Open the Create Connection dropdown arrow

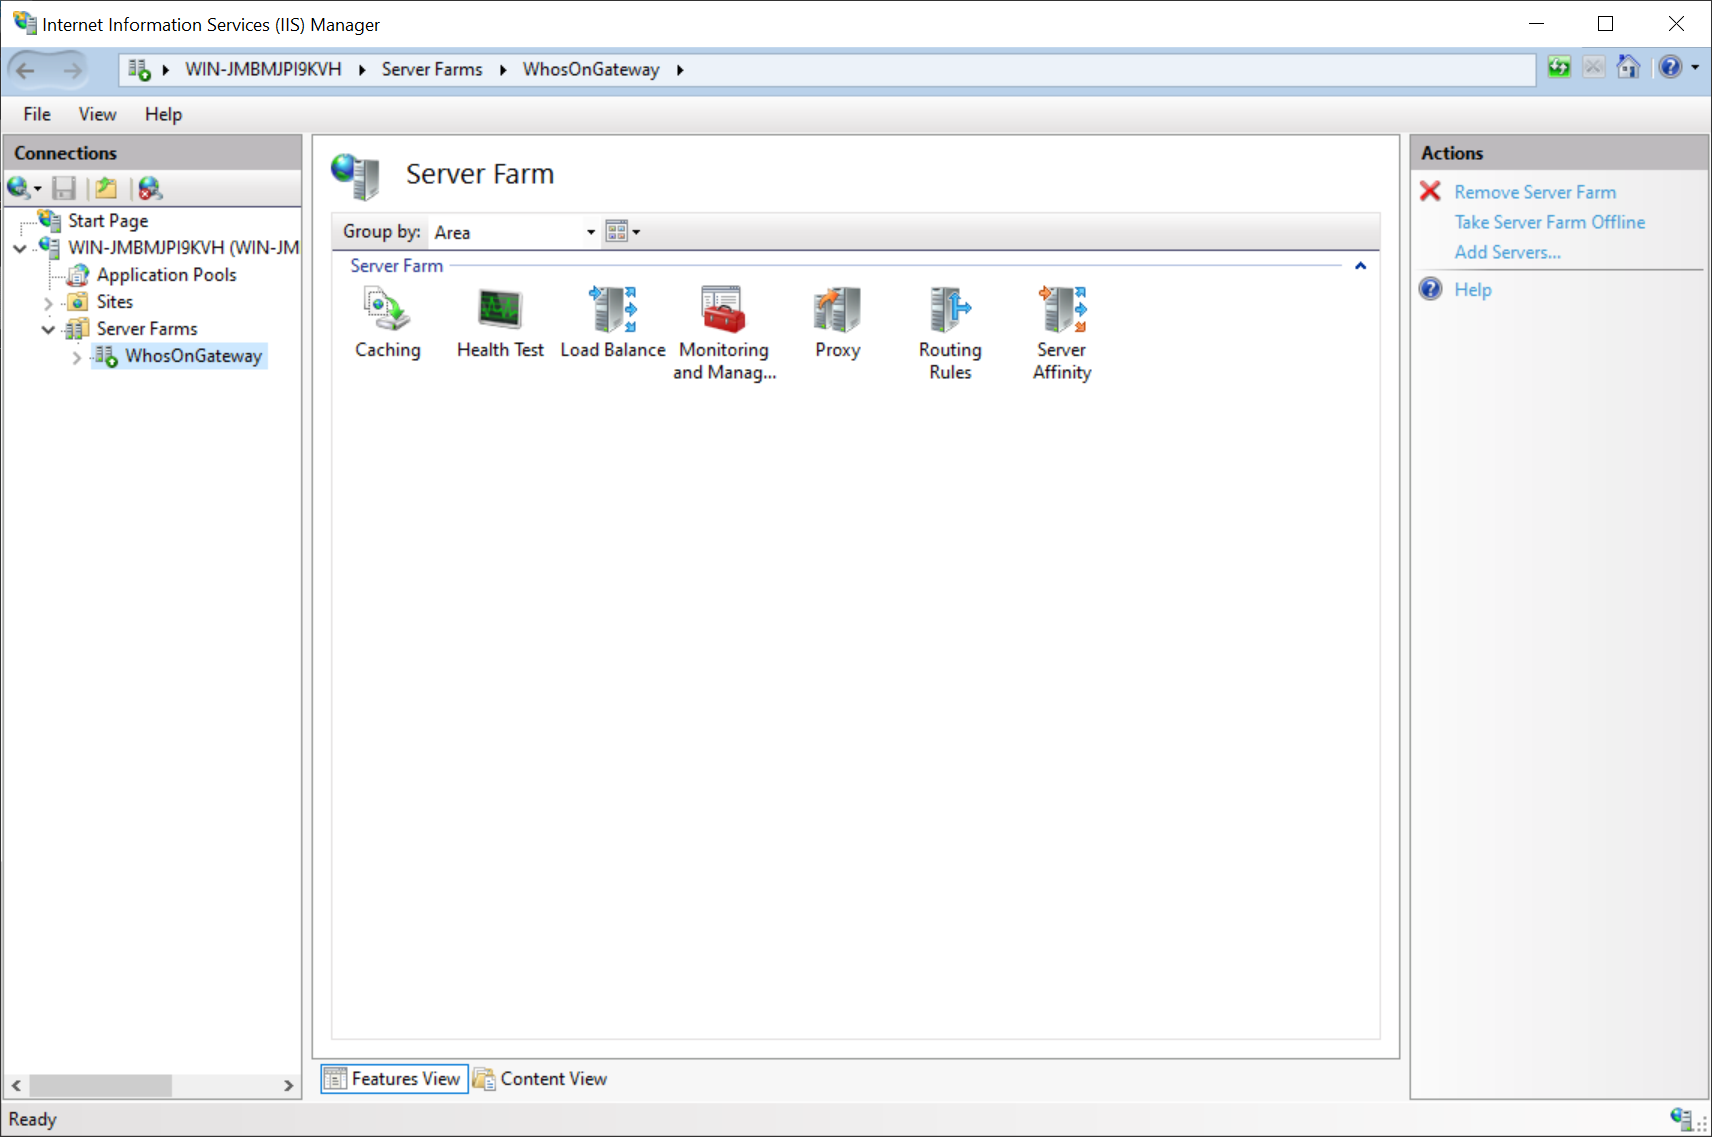[37, 188]
